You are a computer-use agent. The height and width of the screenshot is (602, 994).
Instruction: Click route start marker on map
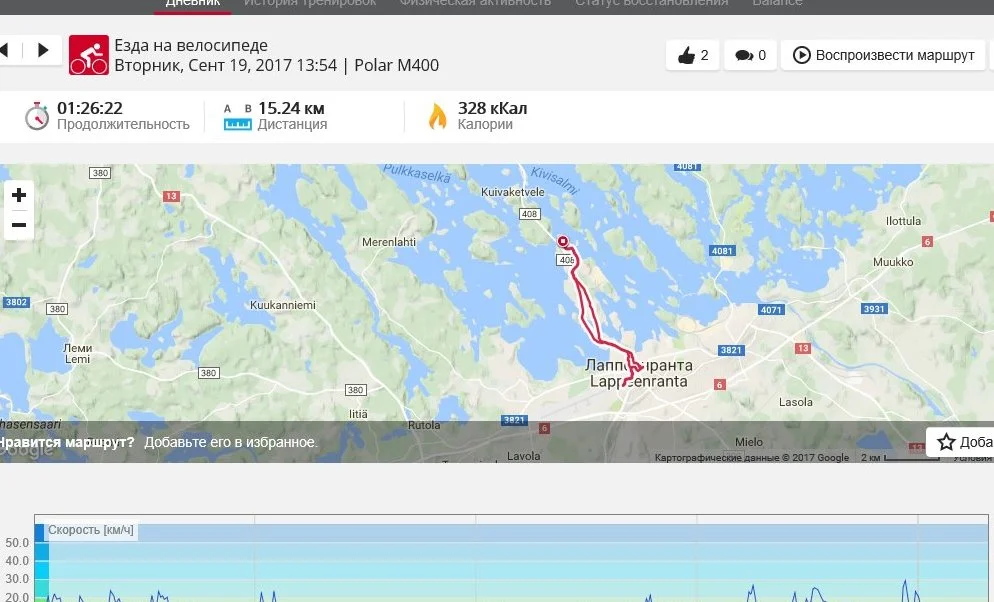coord(563,241)
